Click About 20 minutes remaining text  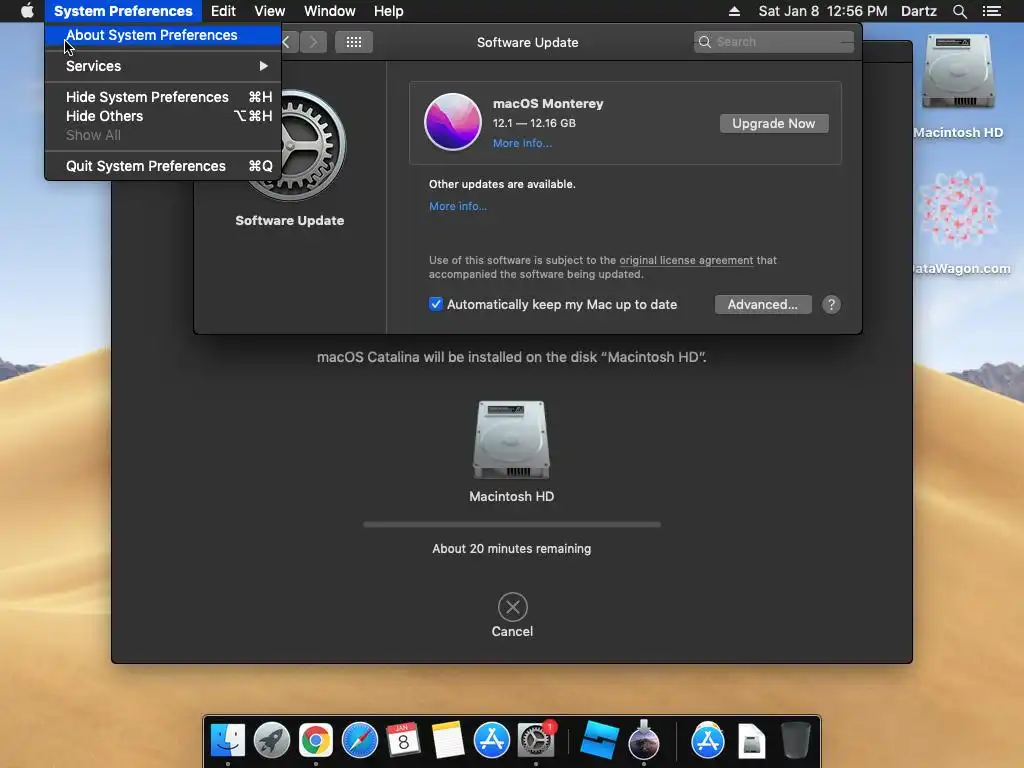pos(511,549)
